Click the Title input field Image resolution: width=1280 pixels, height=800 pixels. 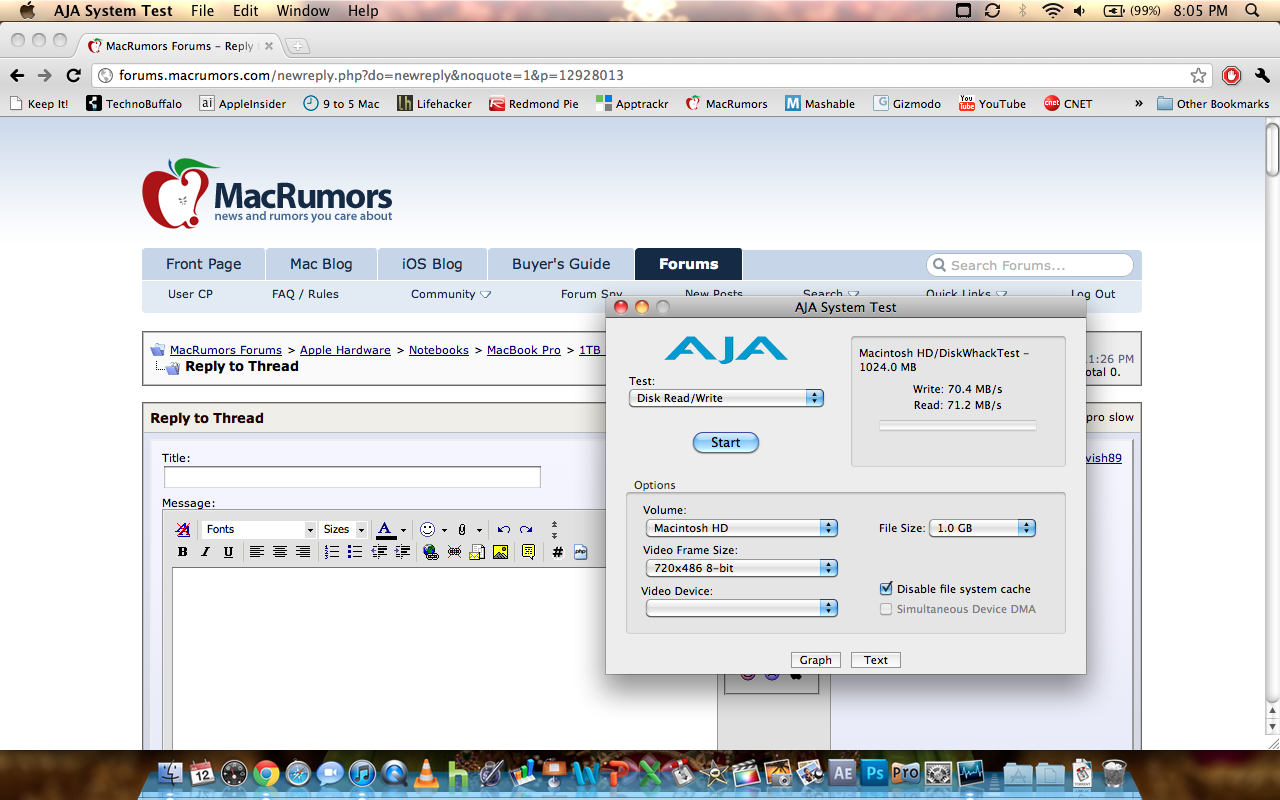click(x=352, y=477)
